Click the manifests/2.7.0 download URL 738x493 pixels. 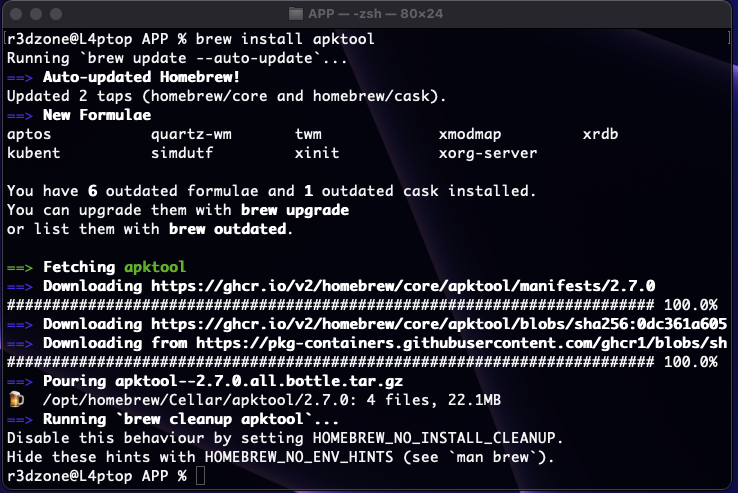(403, 286)
